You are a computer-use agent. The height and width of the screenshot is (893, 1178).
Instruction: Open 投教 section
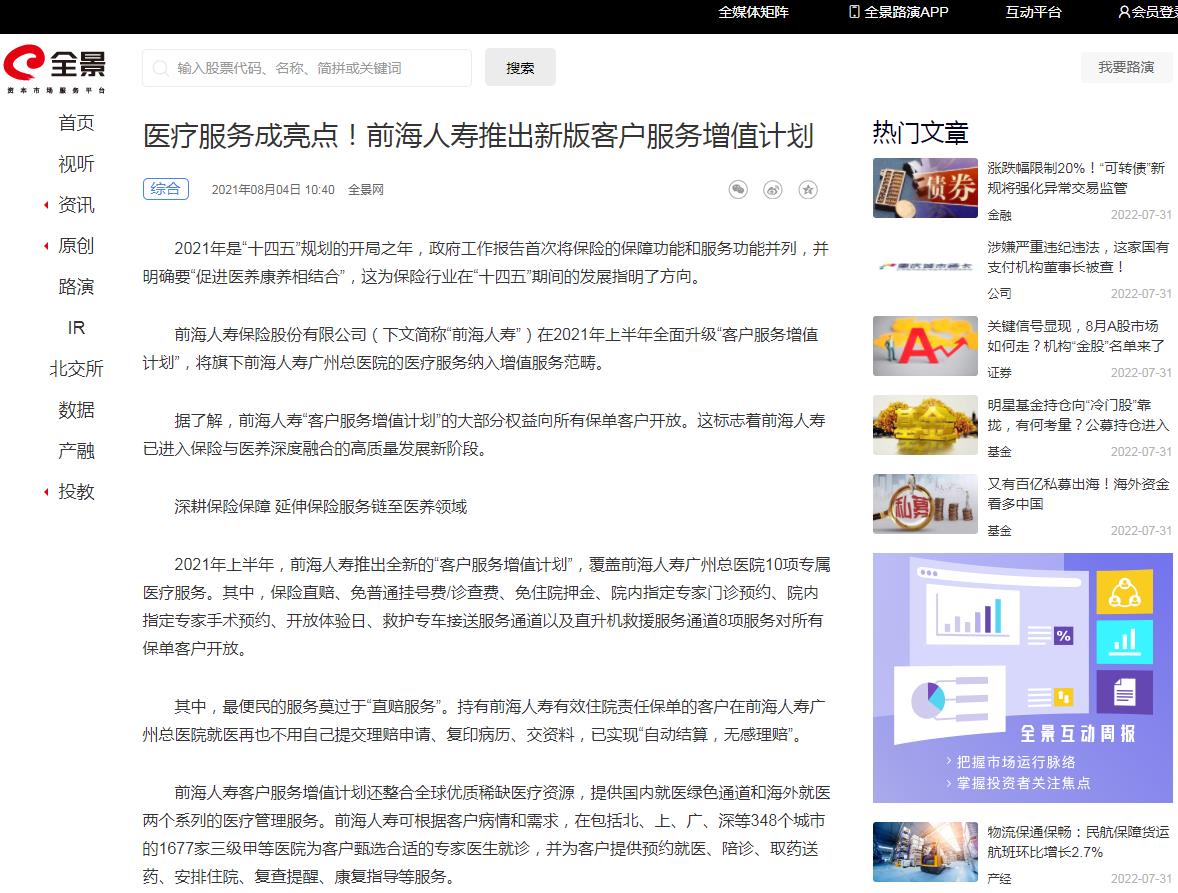76,492
